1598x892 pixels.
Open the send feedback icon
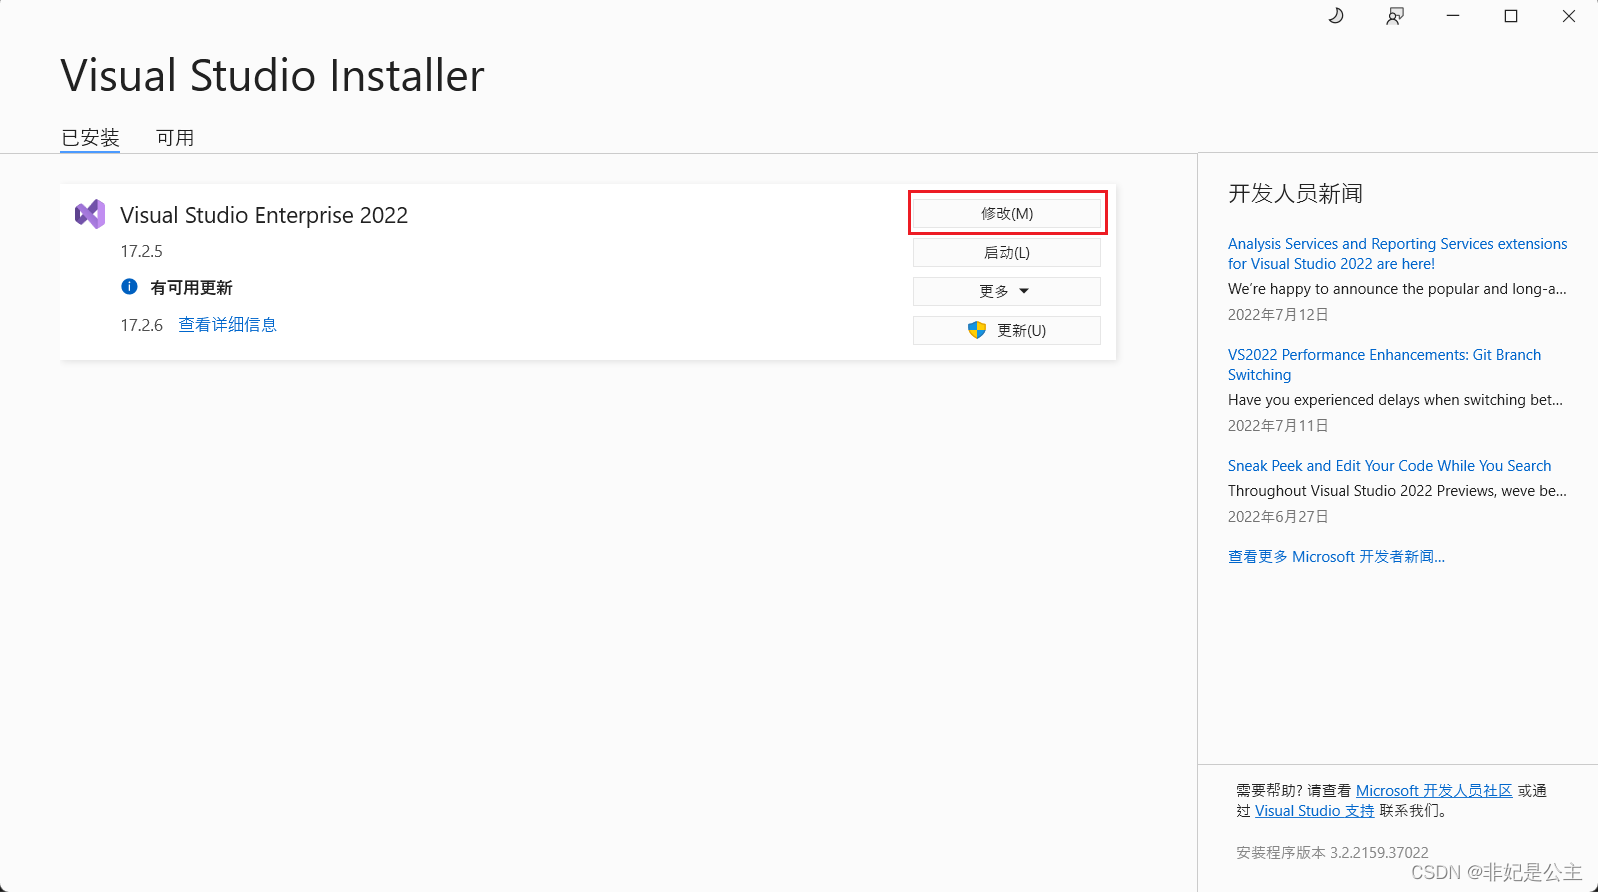coord(1394,16)
